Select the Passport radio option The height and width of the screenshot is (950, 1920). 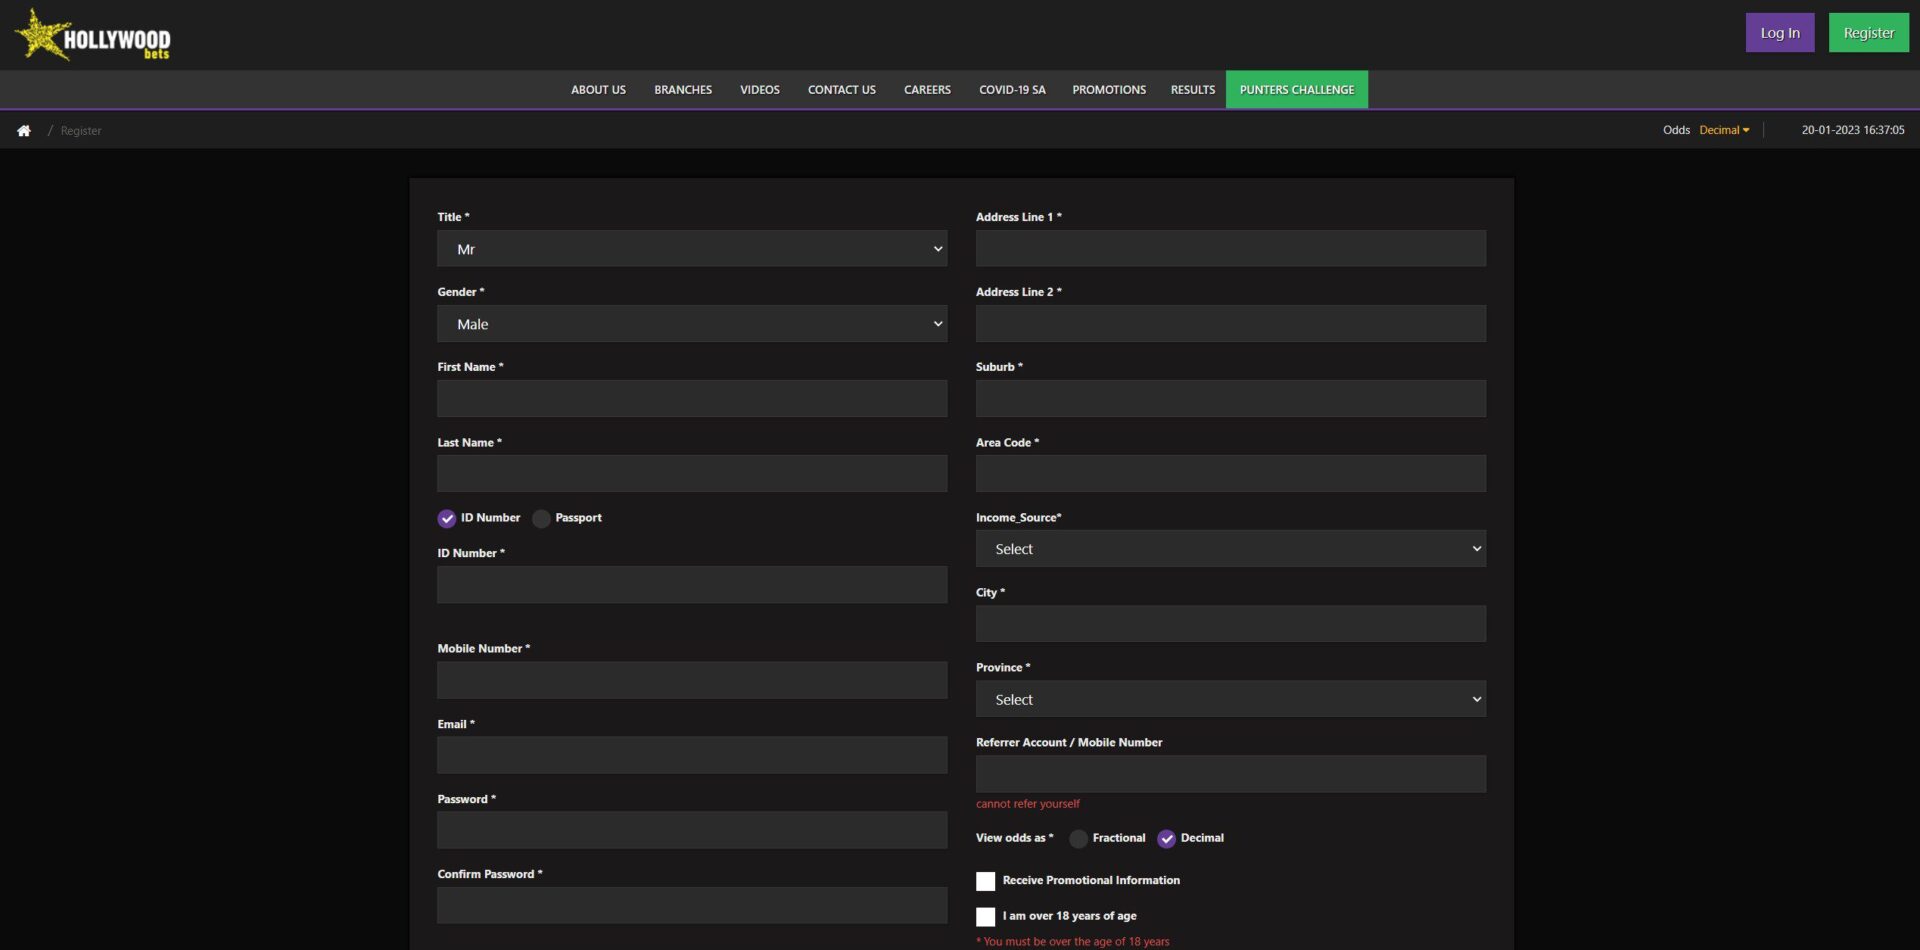point(541,518)
